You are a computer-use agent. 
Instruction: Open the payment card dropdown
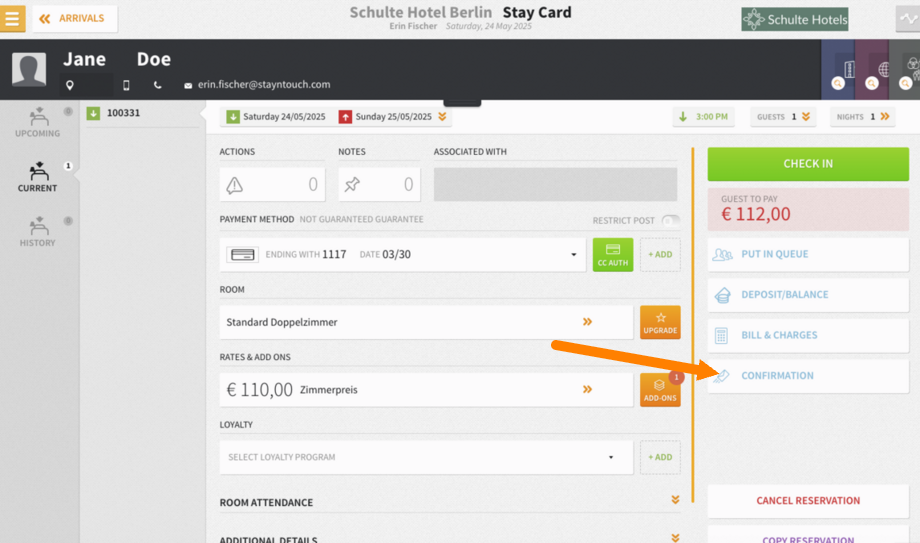tap(573, 254)
